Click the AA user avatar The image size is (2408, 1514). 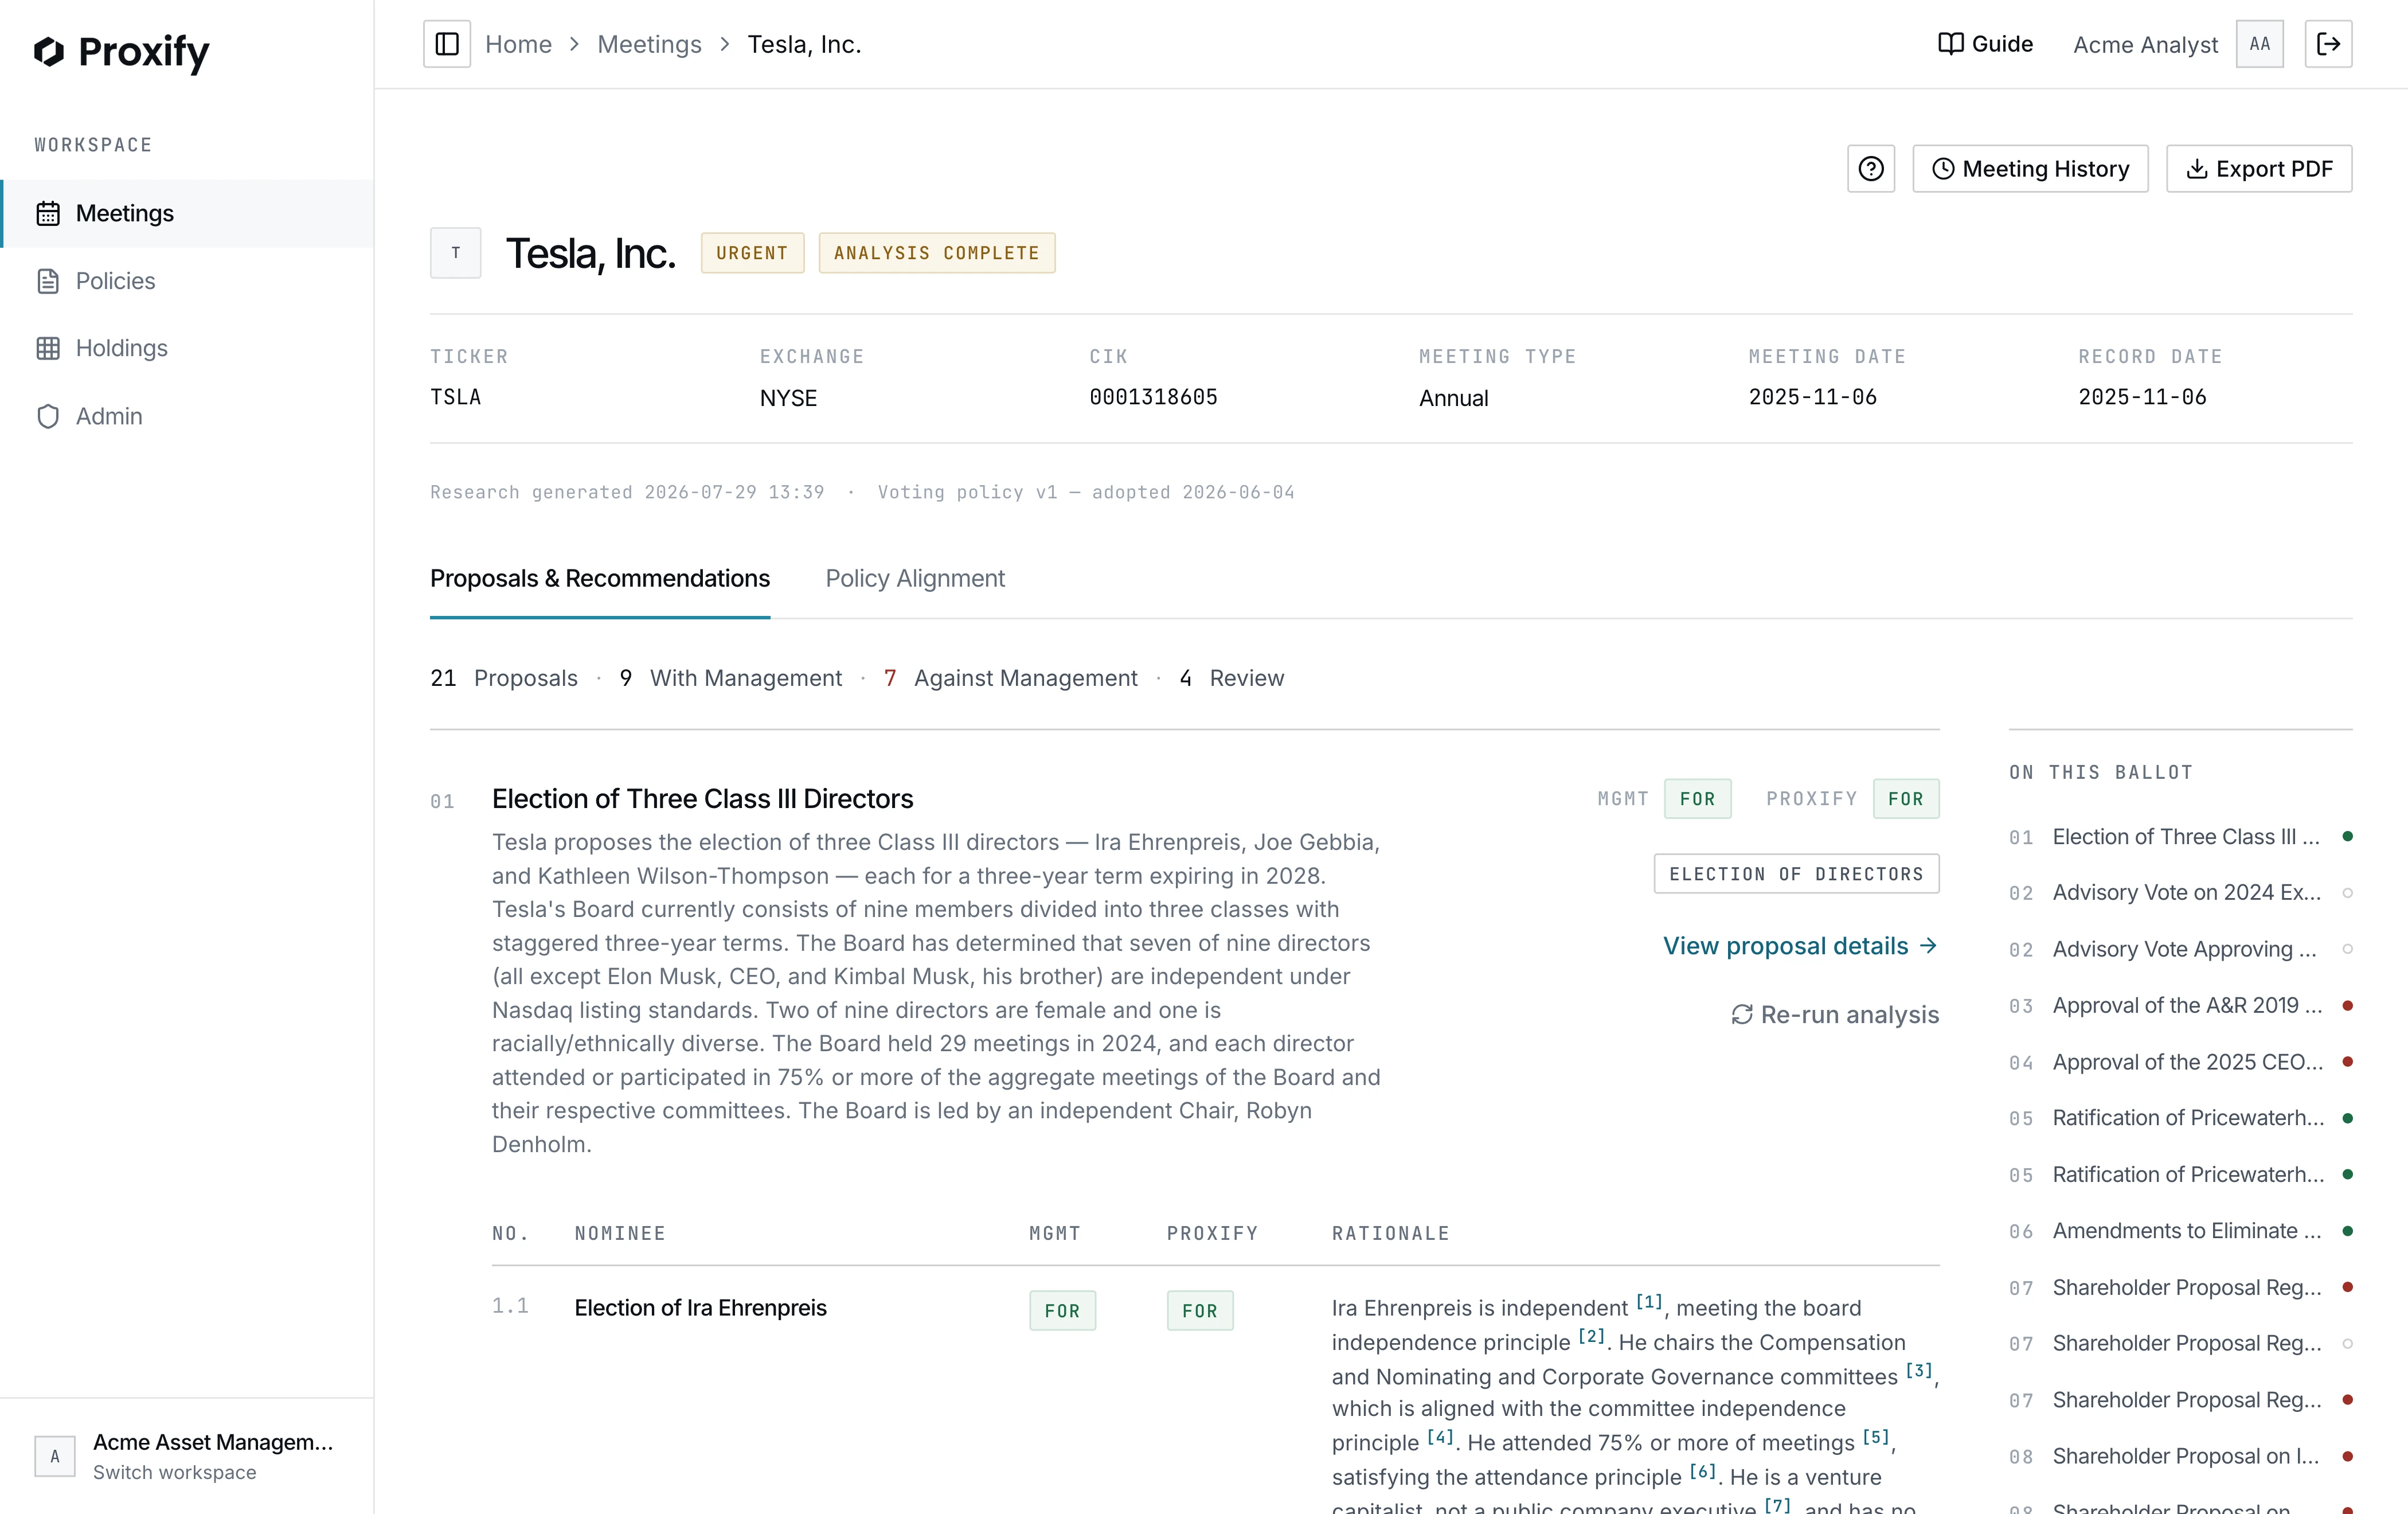pyautogui.click(x=2260, y=44)
